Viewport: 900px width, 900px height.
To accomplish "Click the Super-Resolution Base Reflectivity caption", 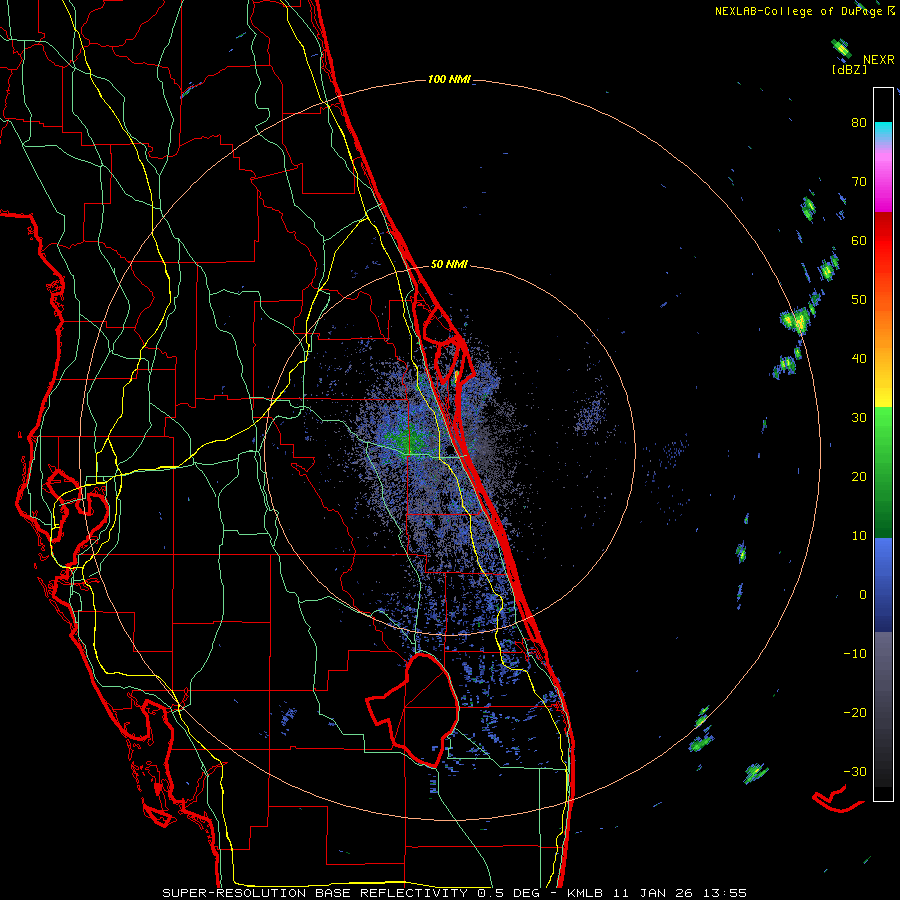I will coord(455,893).
